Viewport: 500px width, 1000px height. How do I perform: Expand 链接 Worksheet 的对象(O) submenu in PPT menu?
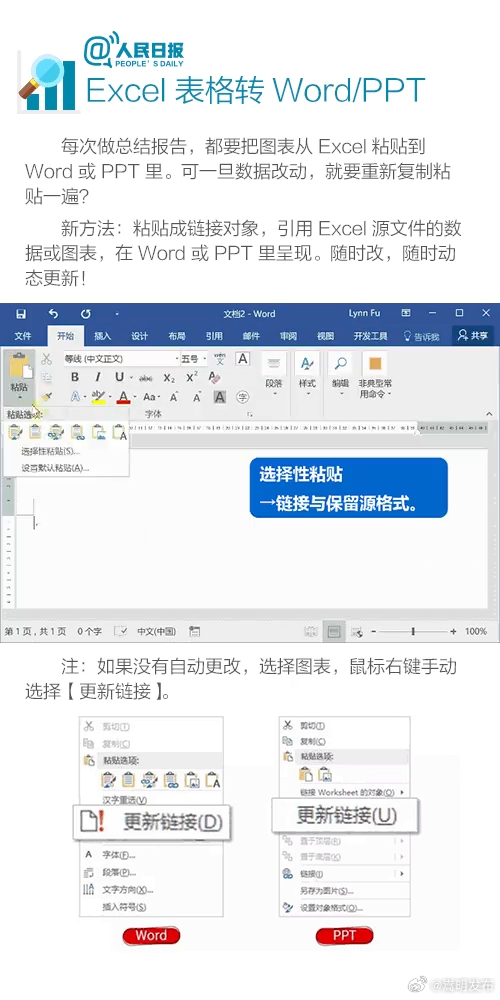pyautogui.click(x=353, y=792)
